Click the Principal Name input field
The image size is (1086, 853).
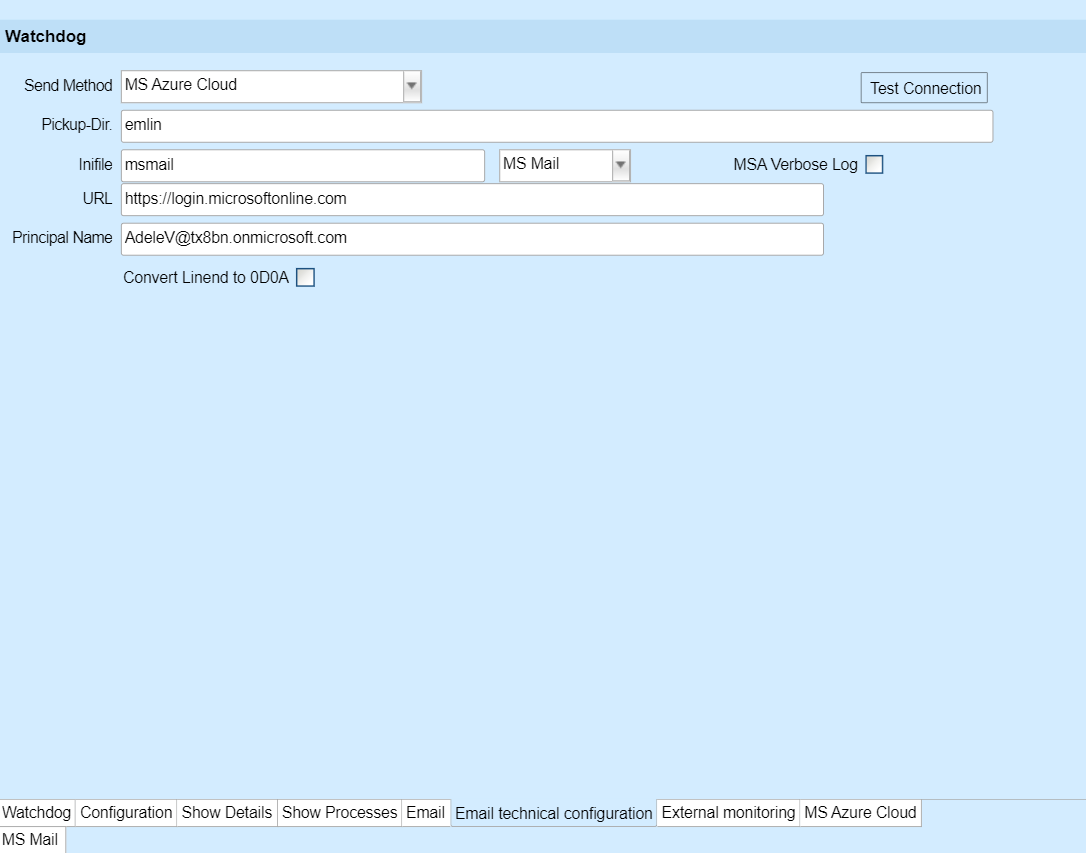[472, 239]
